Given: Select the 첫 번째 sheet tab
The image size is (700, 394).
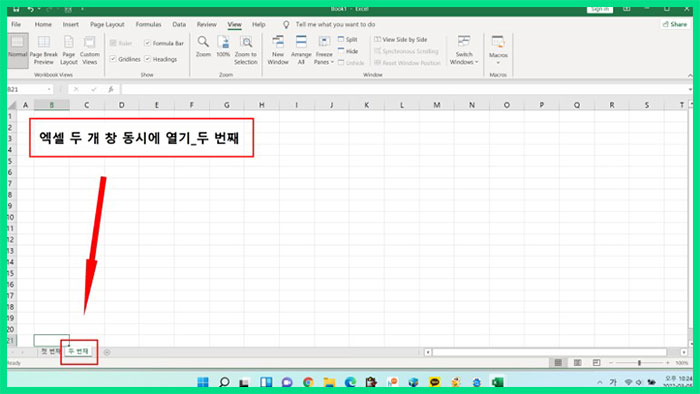Looking at the screenshot, I should click(50, 352).
